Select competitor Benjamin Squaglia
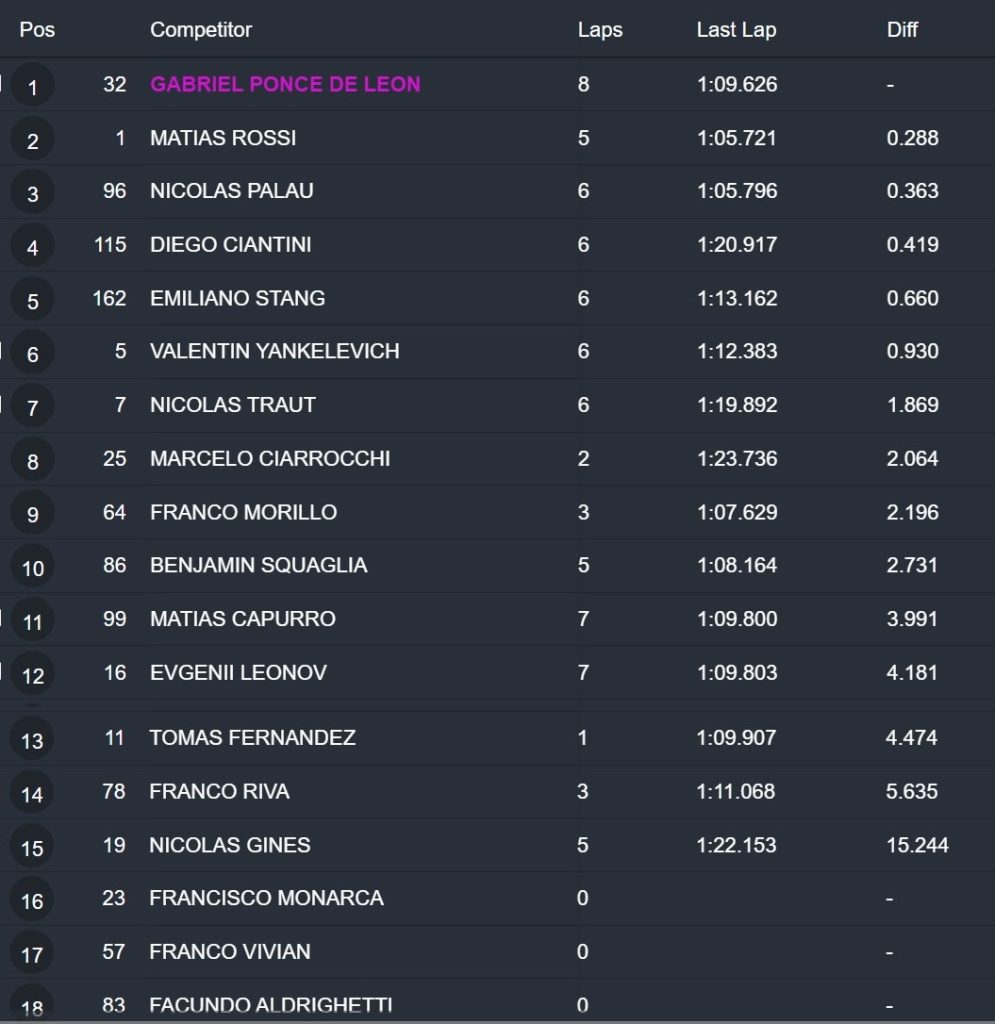The height and width of the screenshot is (1024, 995). (258, 565)
